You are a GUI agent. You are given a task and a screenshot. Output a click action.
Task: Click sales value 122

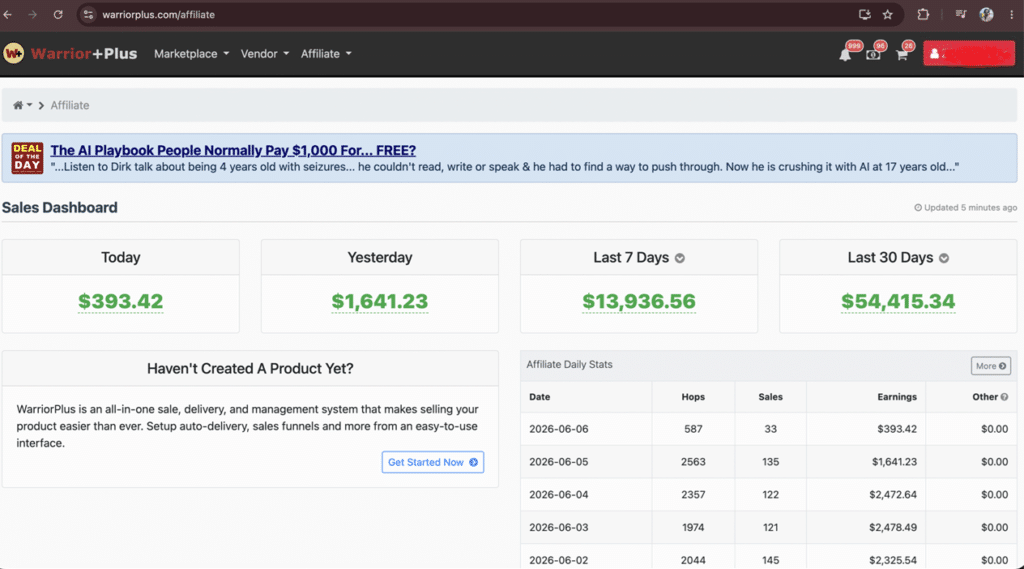click(771, 495)
